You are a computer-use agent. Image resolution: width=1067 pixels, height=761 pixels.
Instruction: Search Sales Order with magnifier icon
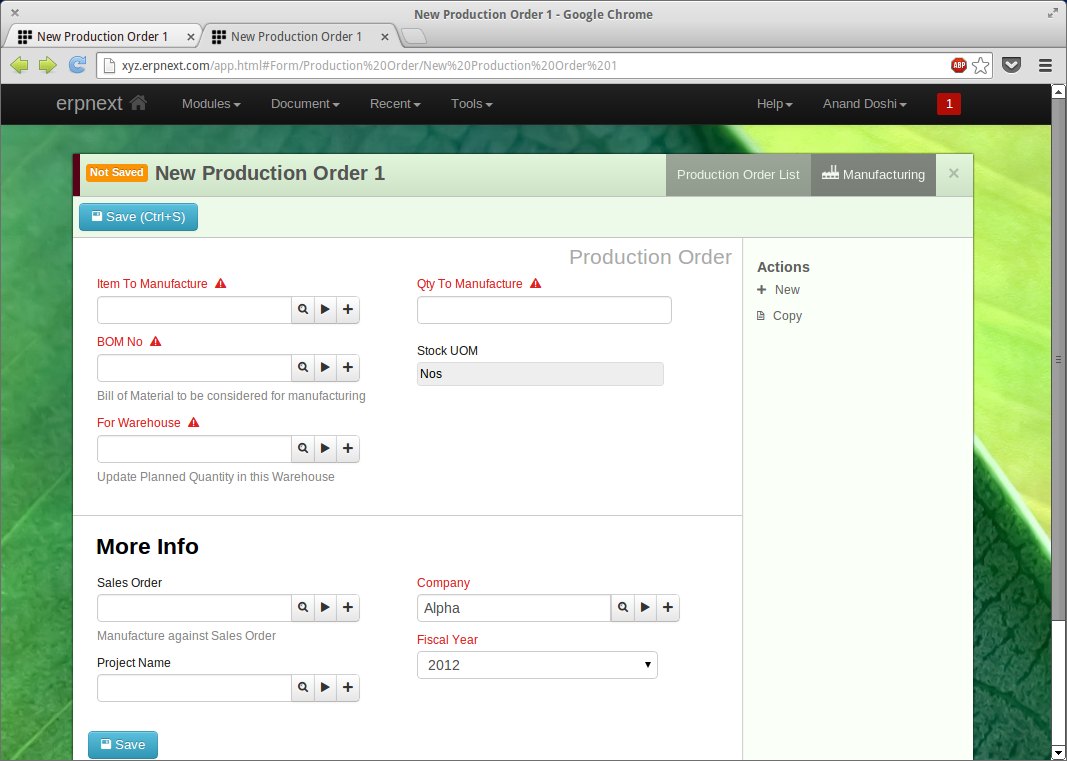(303, 608)
